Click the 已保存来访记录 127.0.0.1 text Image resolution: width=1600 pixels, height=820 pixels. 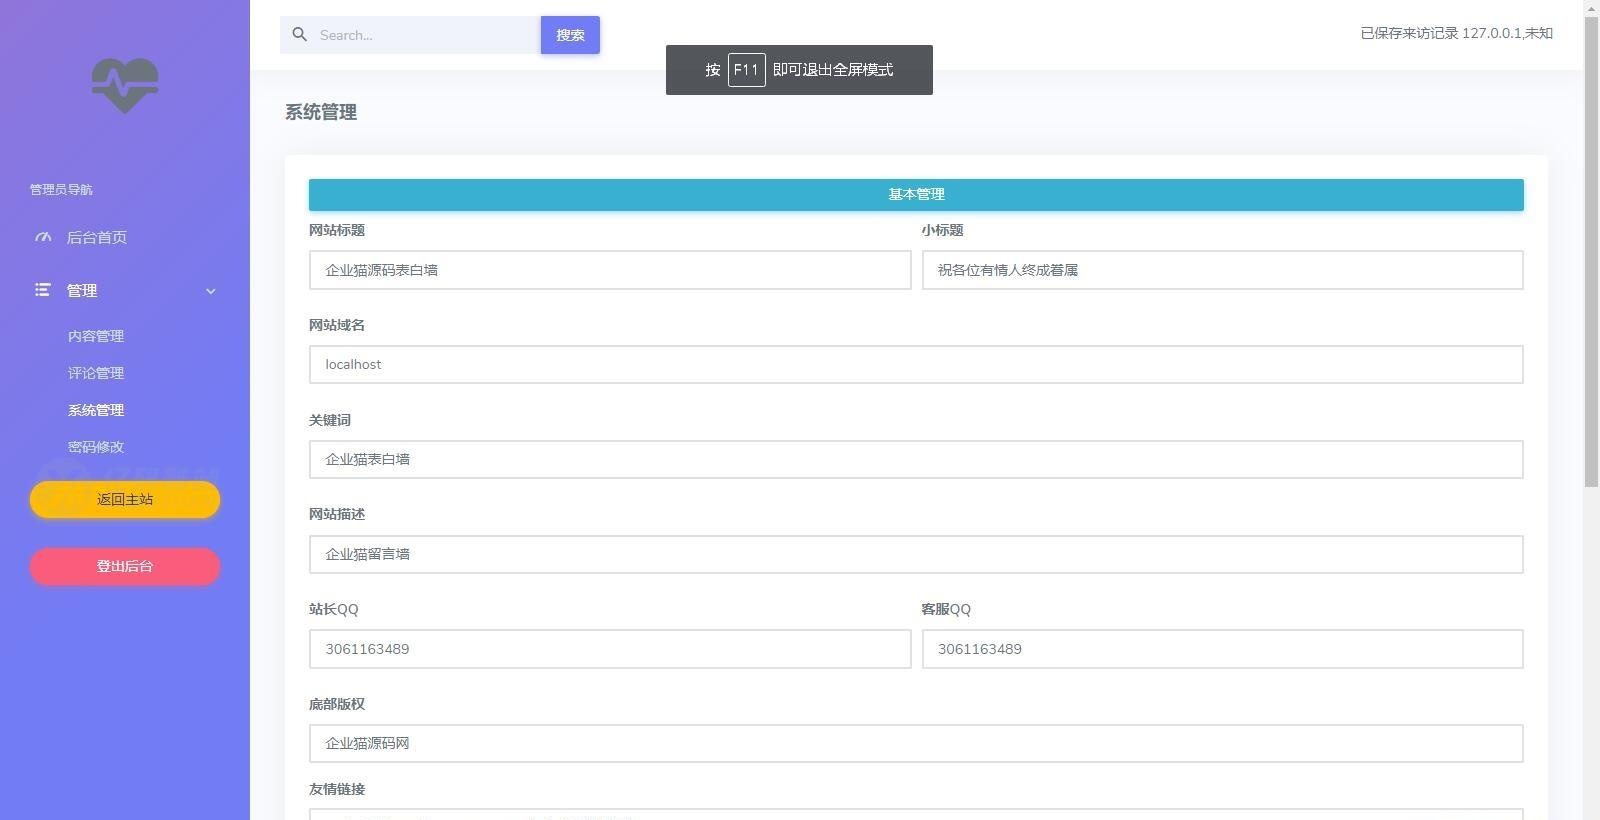[1456, 33]
